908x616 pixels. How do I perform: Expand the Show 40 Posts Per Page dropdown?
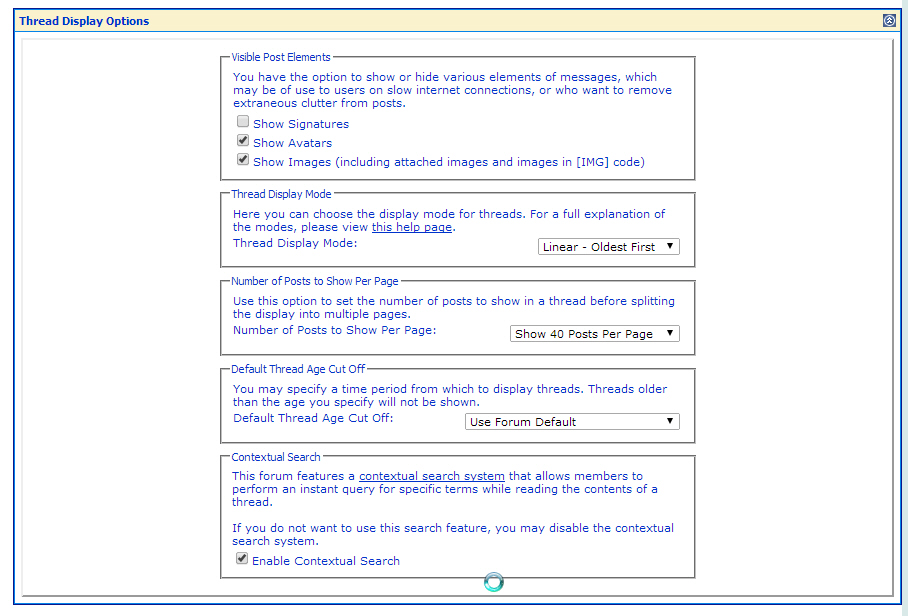594,334
